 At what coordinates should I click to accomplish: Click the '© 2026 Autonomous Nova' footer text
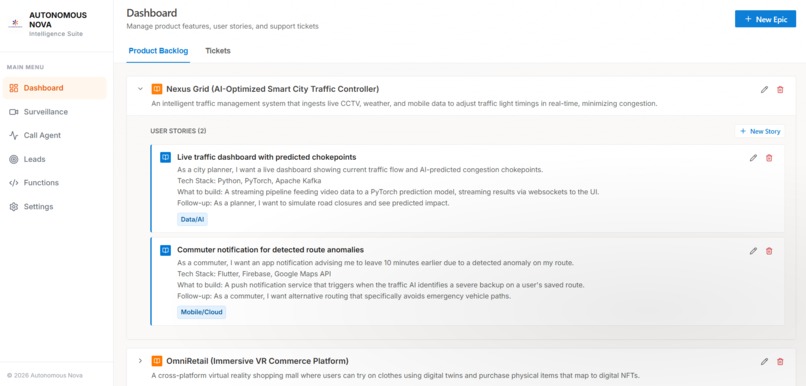point(45,375)
